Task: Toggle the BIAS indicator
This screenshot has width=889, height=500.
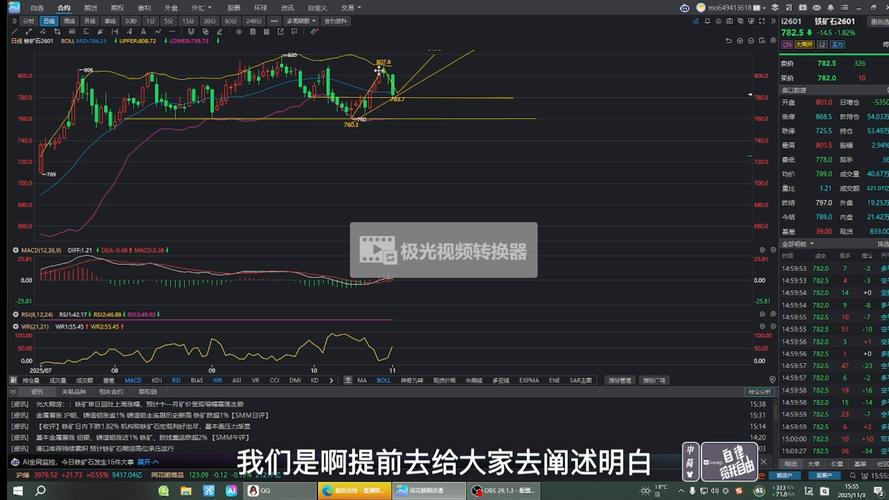Action: pyautogui.click(x=197, y=380)
